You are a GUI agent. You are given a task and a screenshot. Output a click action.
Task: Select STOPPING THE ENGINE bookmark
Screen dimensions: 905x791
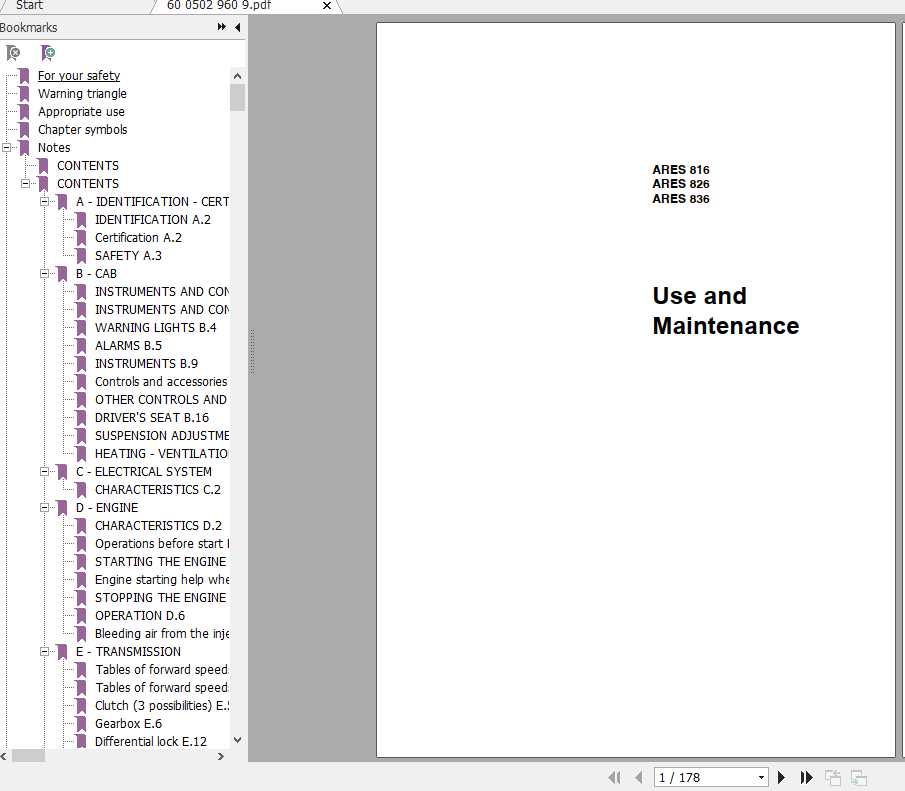click(x=161, y=598)
